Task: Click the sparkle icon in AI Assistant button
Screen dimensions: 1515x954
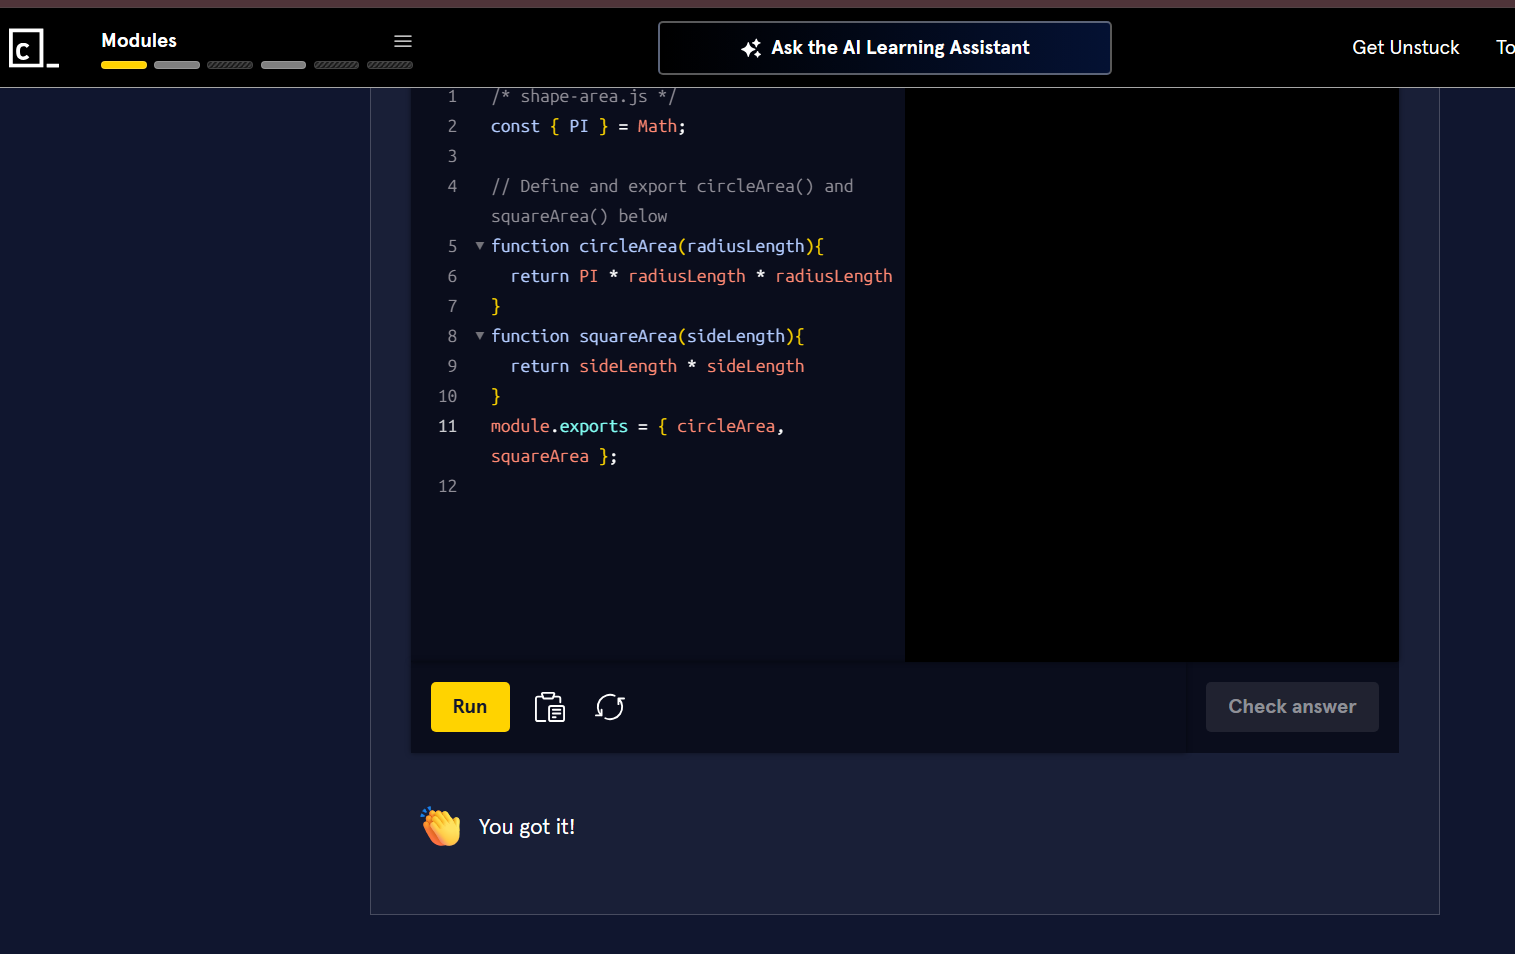Action: (x=751, y=48)
